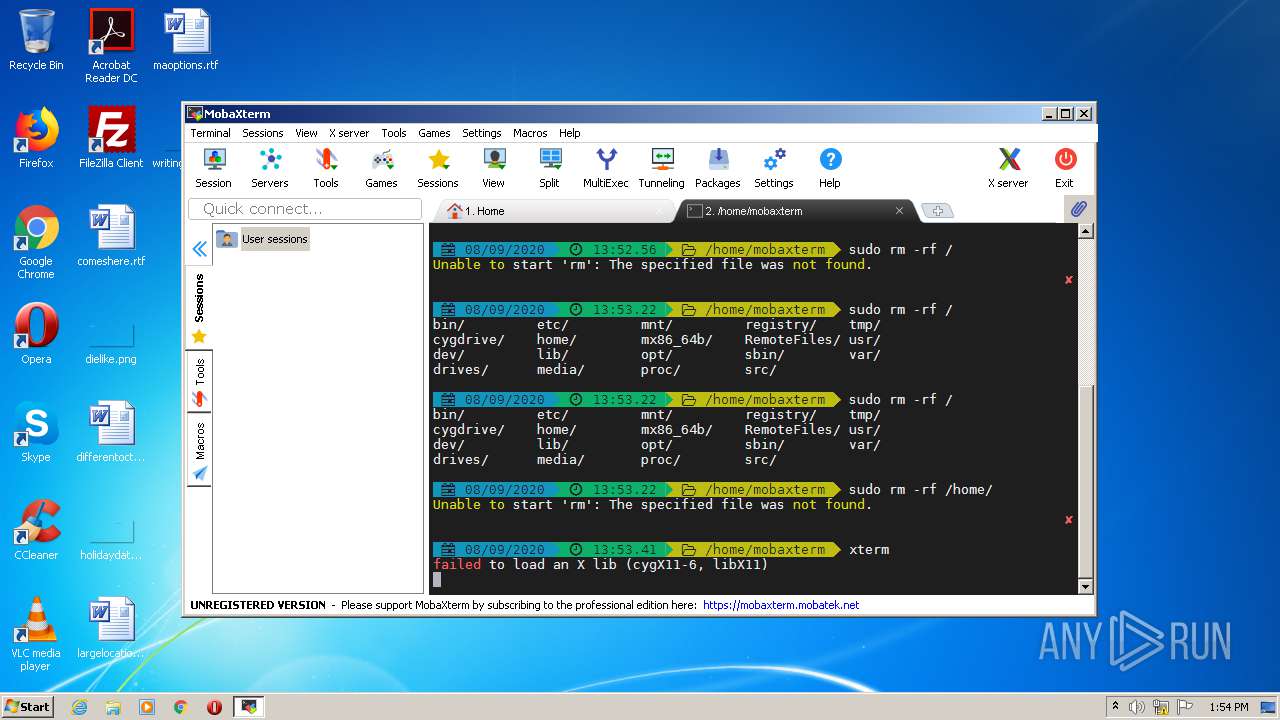Screen dimensions: 1280x720
Task: Open the Packages toolbar icon
Action: pyautogui.click(x=718, y=168)
